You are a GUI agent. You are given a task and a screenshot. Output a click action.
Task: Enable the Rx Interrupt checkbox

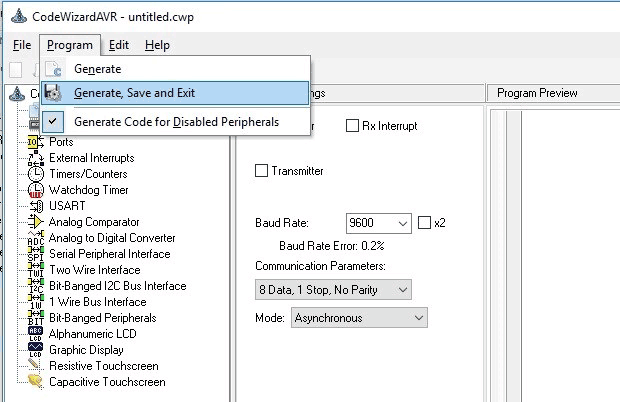click(352, 126)
